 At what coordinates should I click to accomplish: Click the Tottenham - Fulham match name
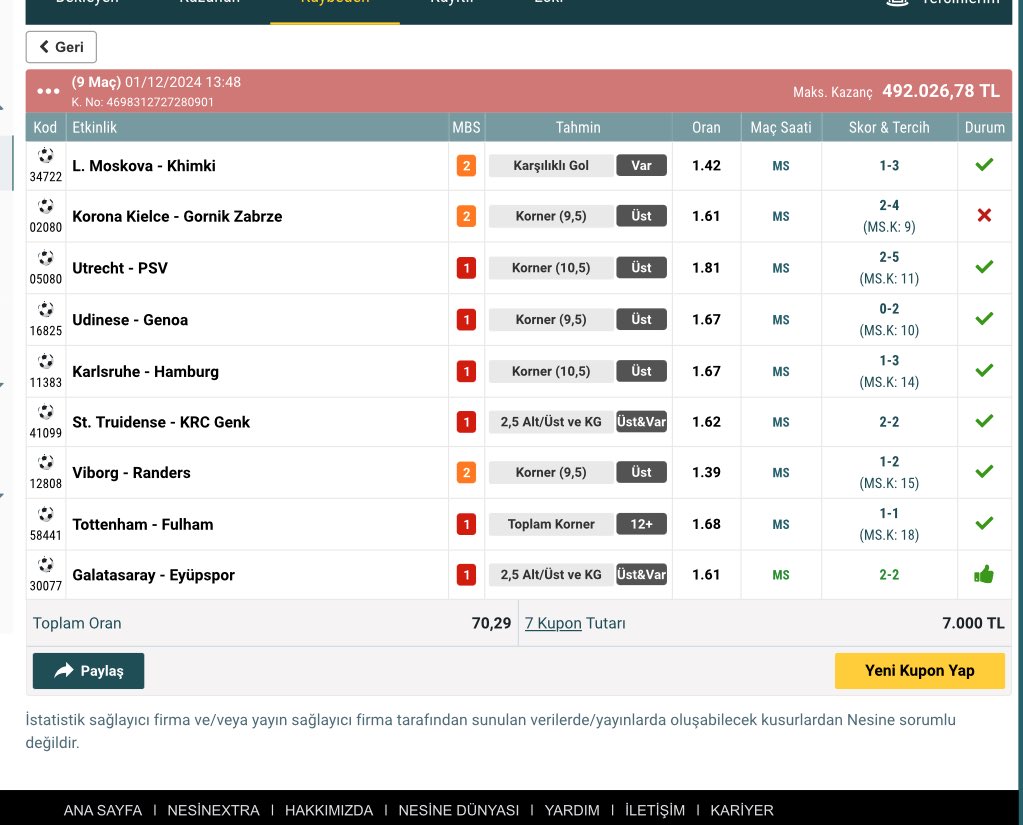coord(143,524)
